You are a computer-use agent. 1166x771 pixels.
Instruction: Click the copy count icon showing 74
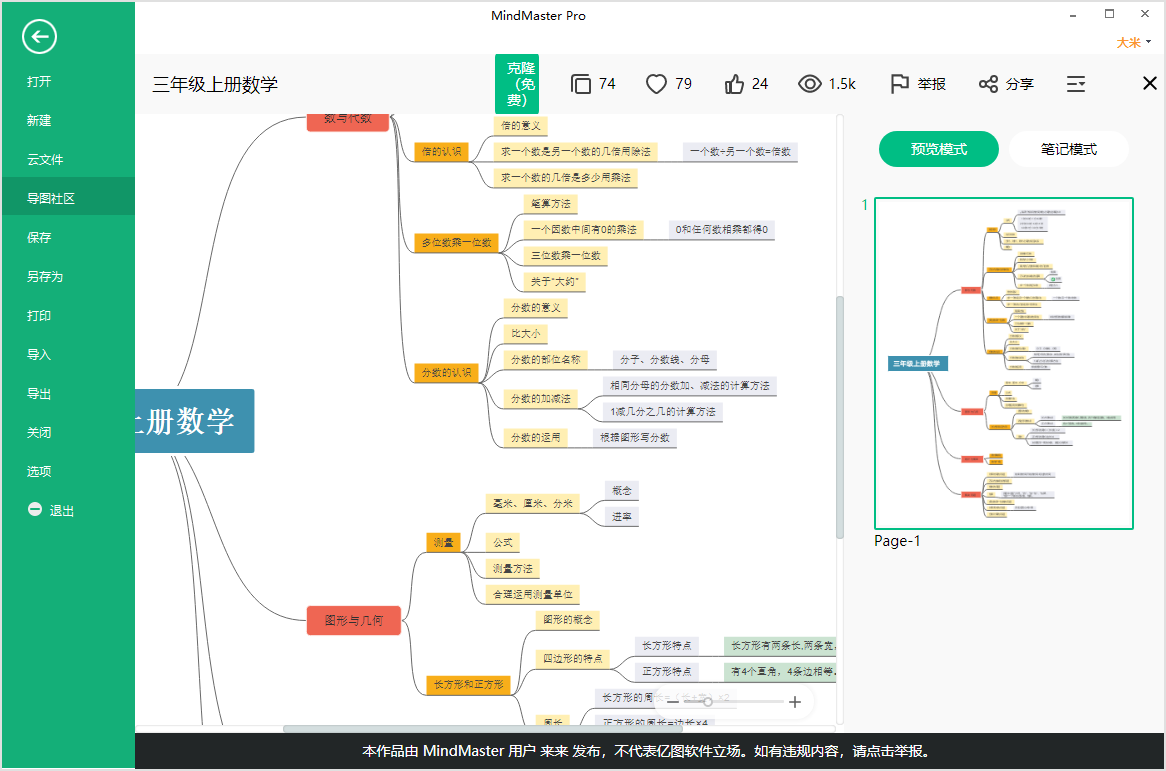581,84
